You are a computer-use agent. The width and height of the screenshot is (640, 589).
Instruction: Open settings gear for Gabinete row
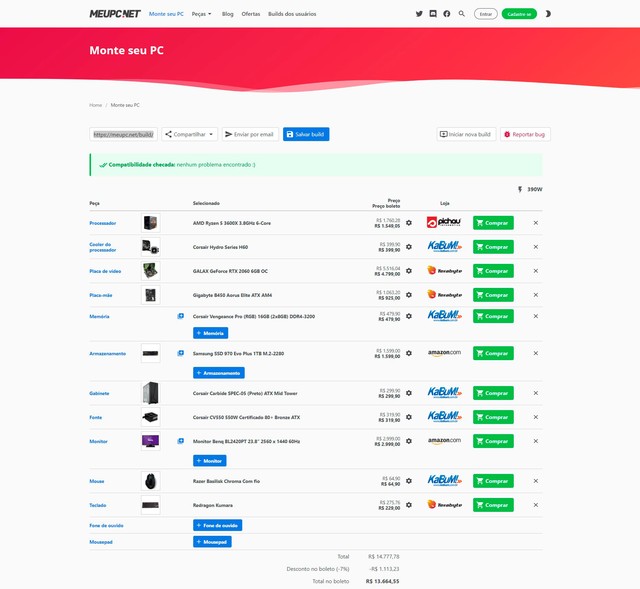click(x=409, y=393)
